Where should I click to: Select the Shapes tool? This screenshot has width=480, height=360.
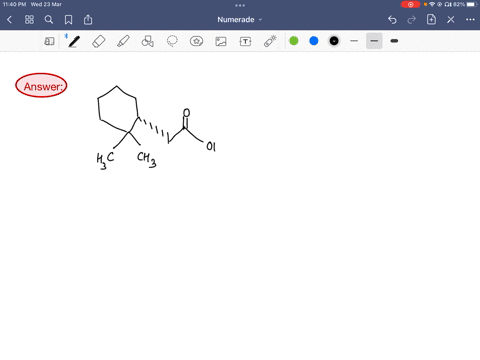coord(147,41)
